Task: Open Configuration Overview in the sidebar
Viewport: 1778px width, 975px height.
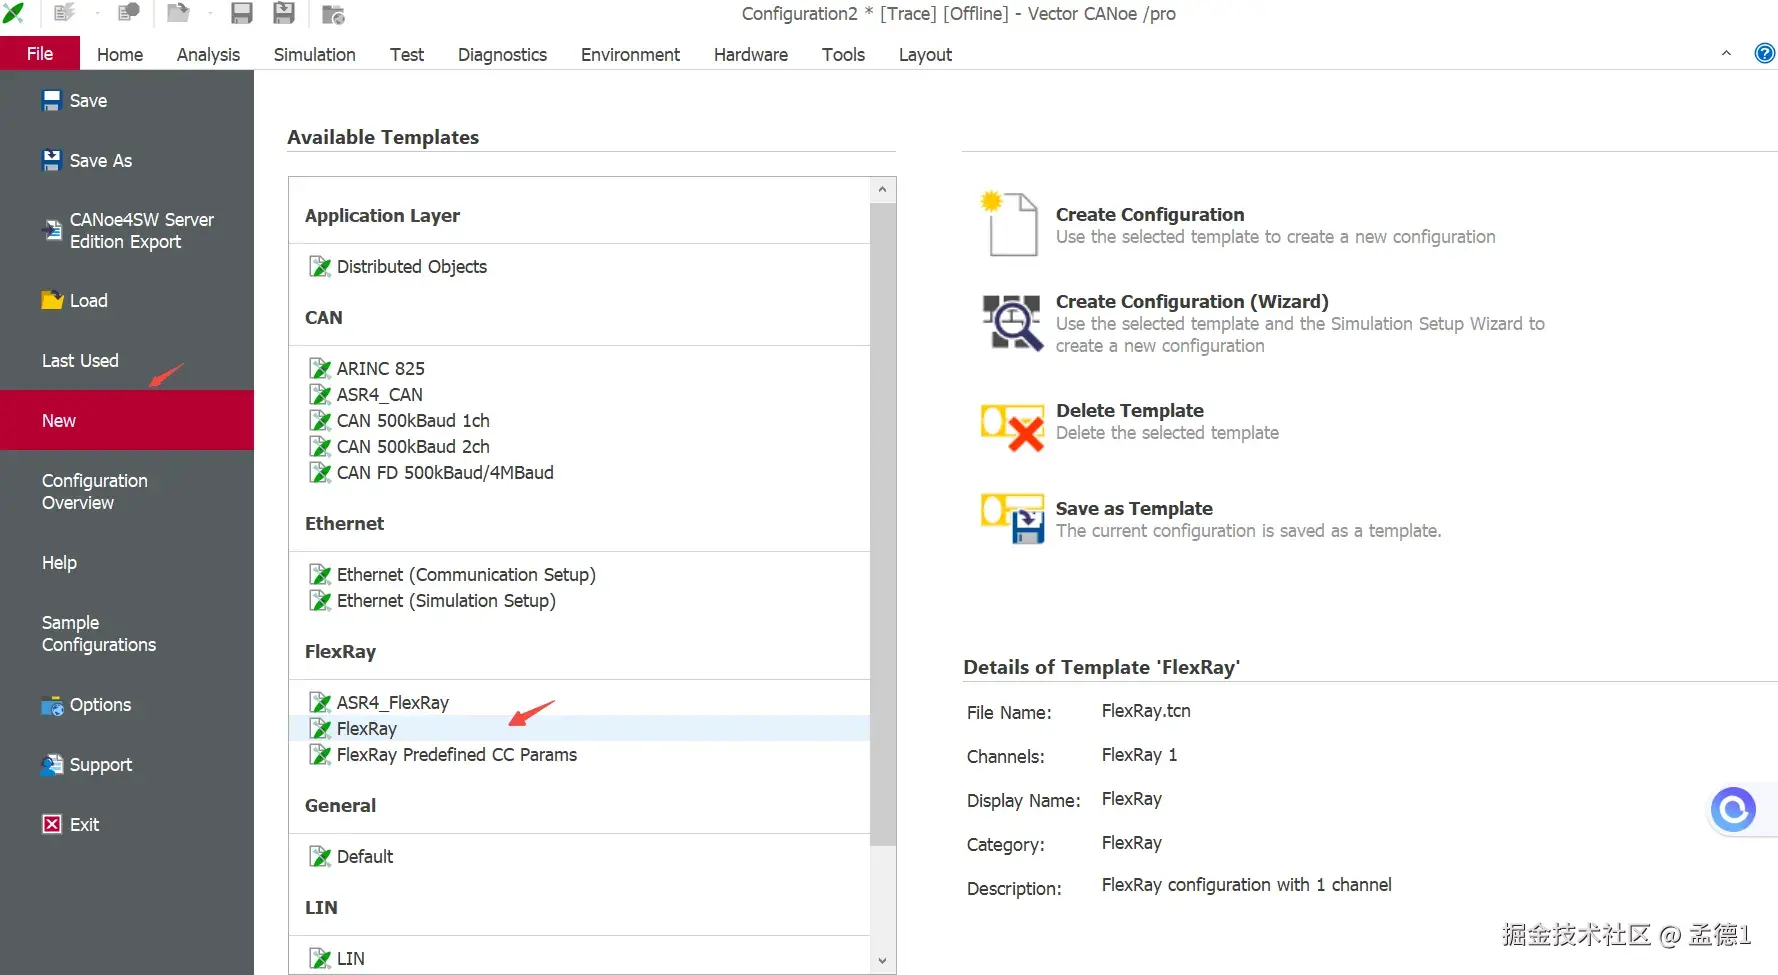Action: coord(127,492)
